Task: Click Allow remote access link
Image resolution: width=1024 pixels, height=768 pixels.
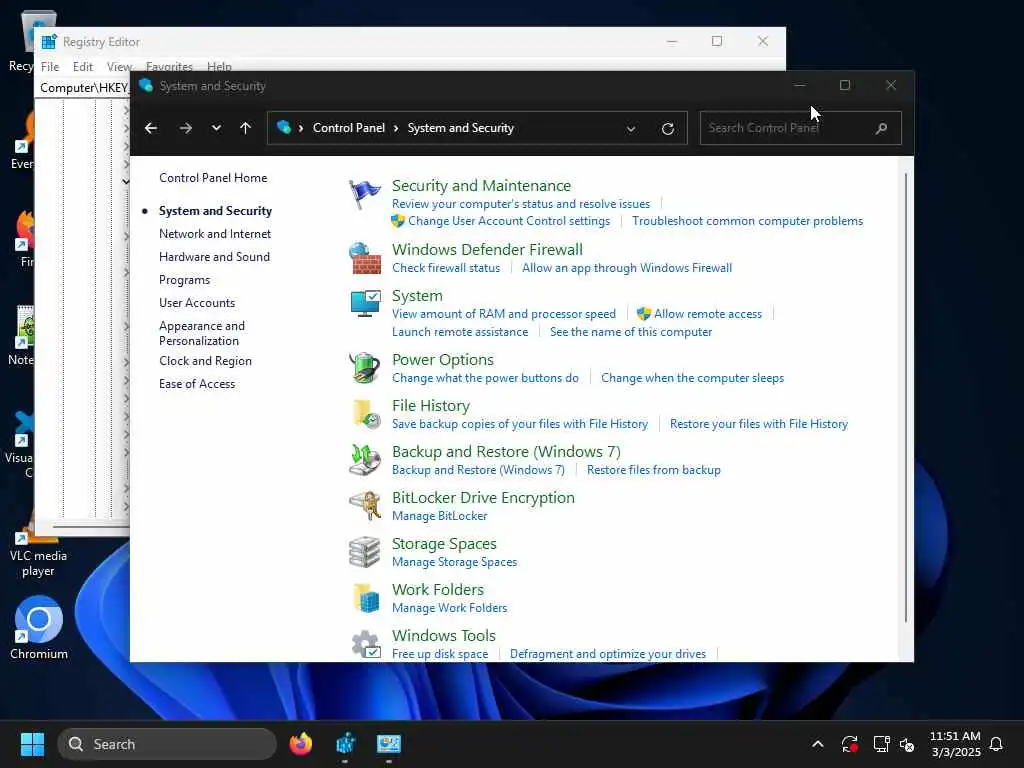Action: [708, 314]
